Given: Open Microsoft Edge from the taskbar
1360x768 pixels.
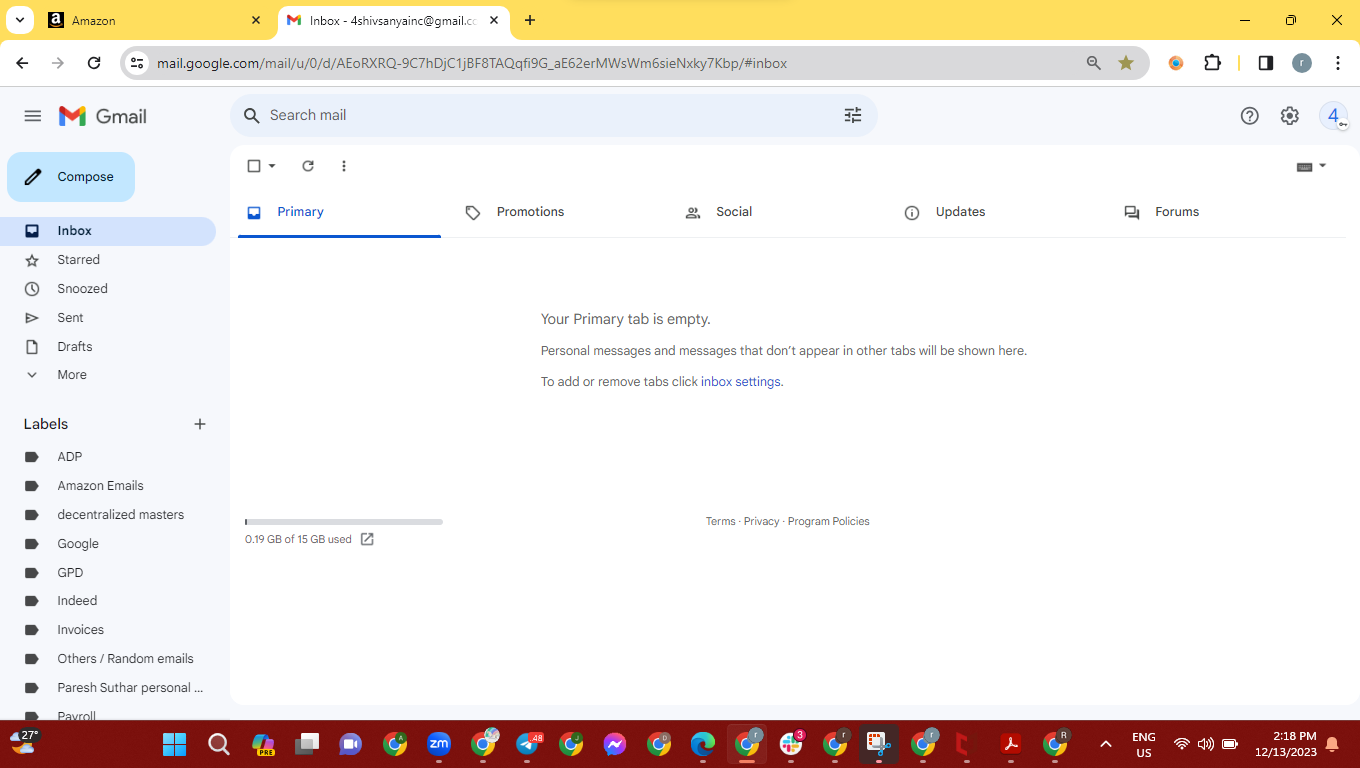Looking at the screenshot, I should [x=703, y=744].
